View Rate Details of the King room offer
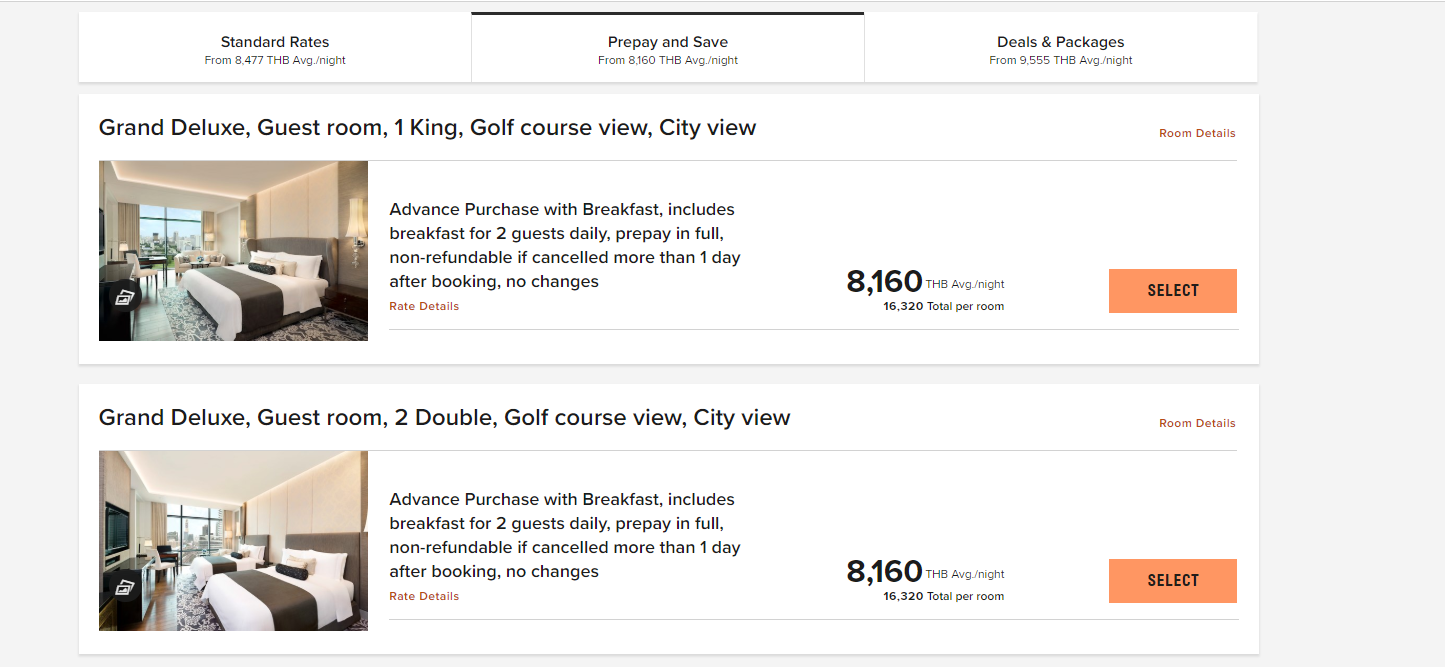Screen dimensions: 1445x667 [x=423, y=306]
